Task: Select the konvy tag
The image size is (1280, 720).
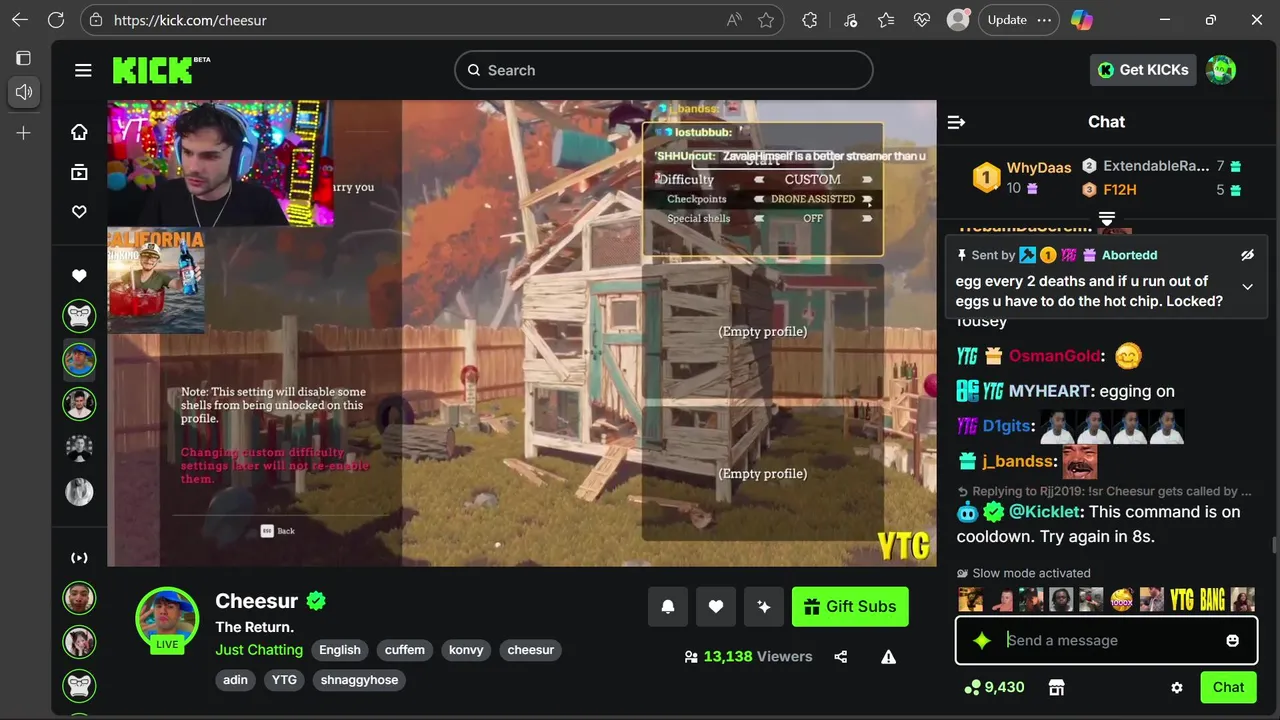Action: 466,650
